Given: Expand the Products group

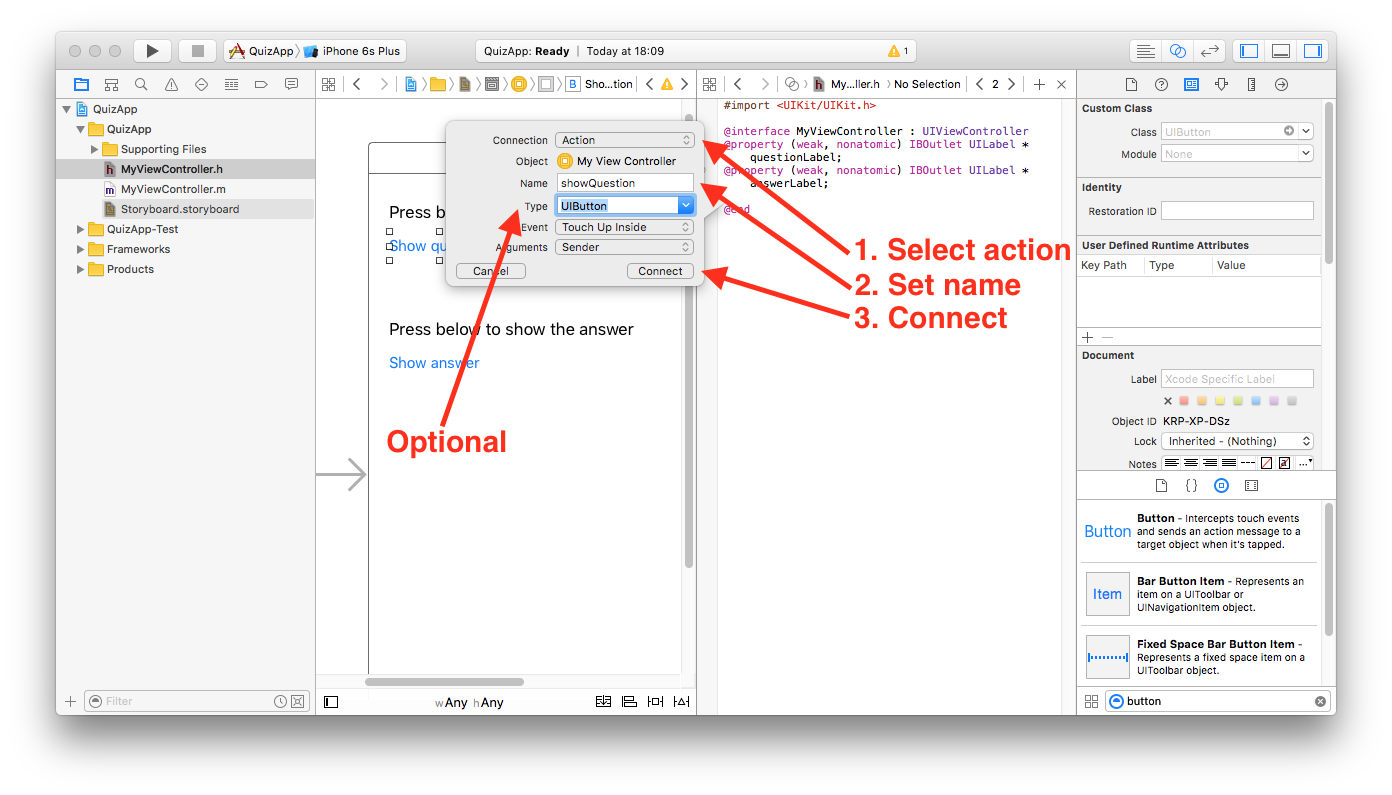Looking at the screenshot, I should (x=81, y=269).
